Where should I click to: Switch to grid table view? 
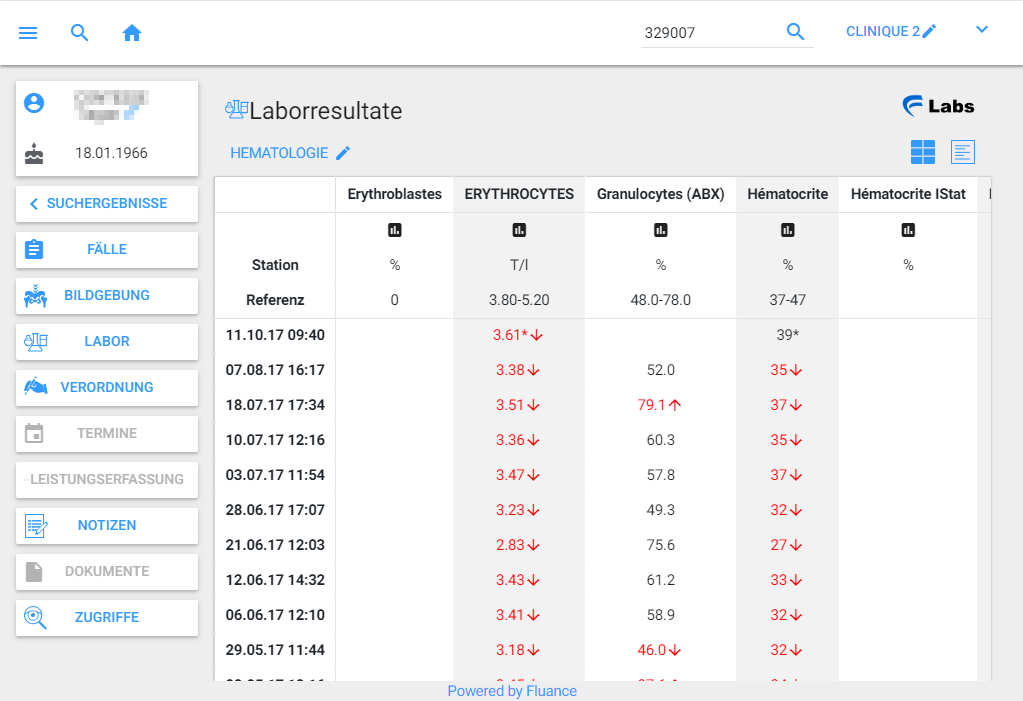tap(923, 152)
